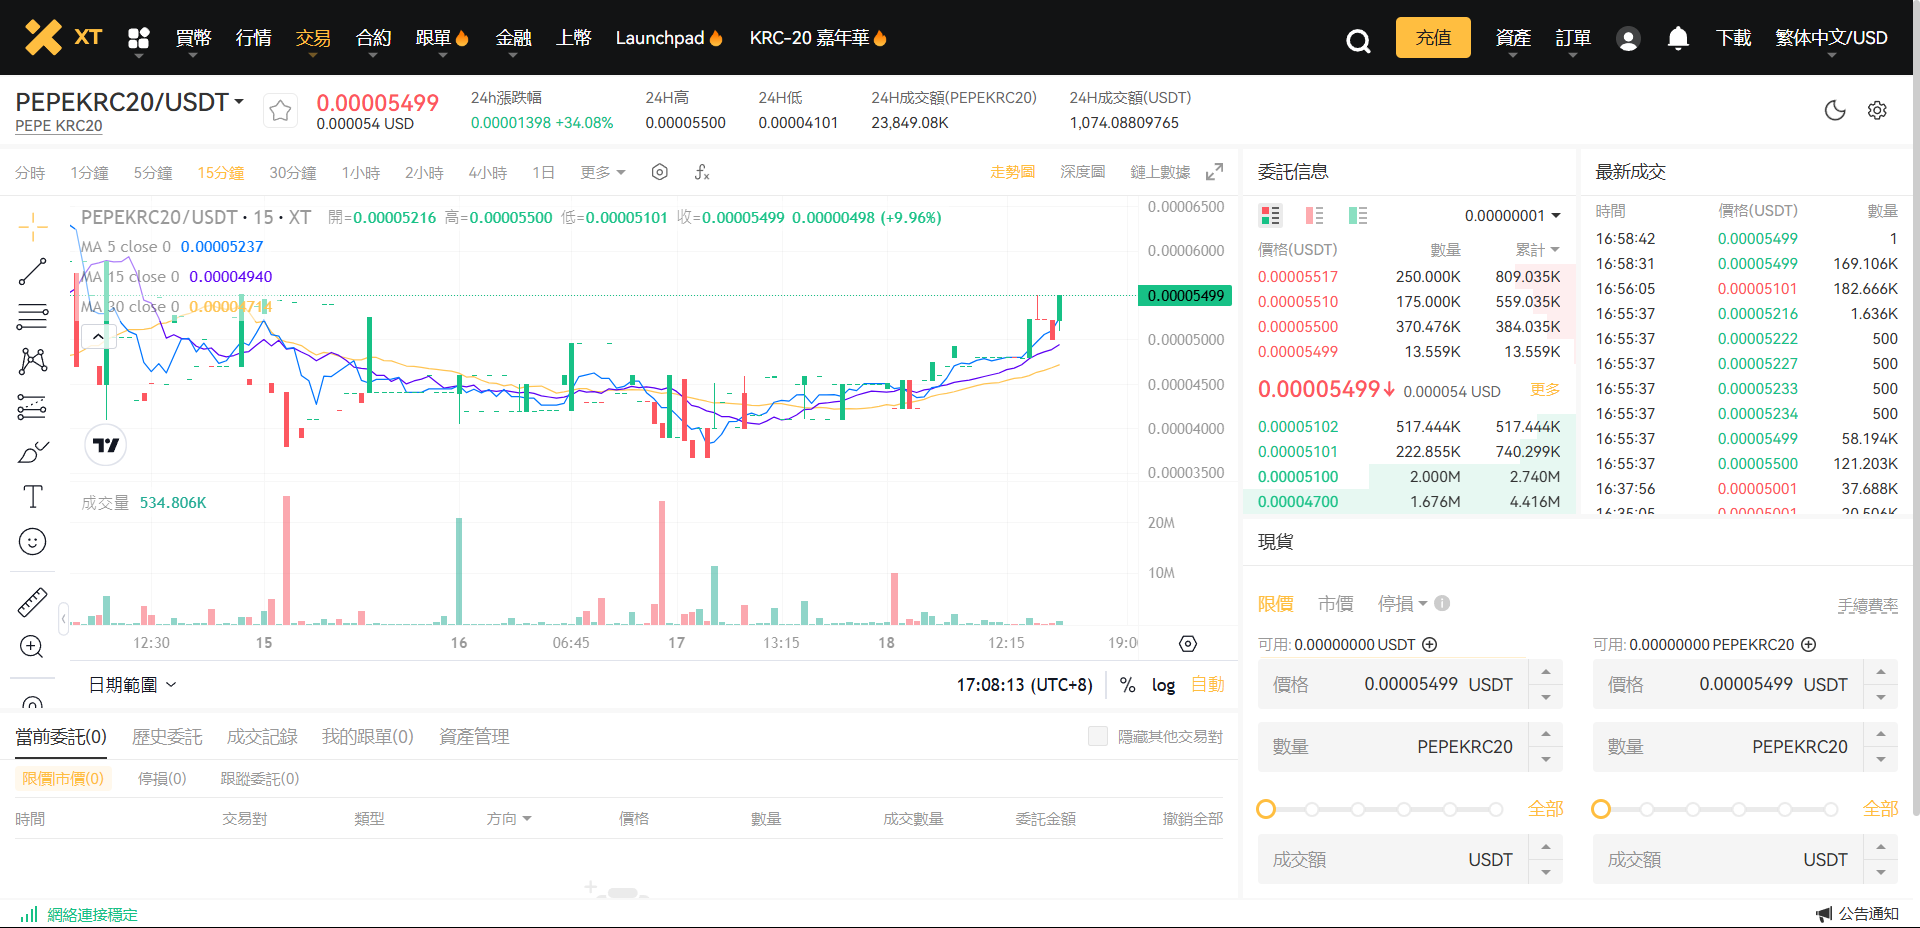Image resolution: width=1920 pixels, height=928 pixels.
Task: Open the user profile icon
Action: click(x=1628, y=39)
